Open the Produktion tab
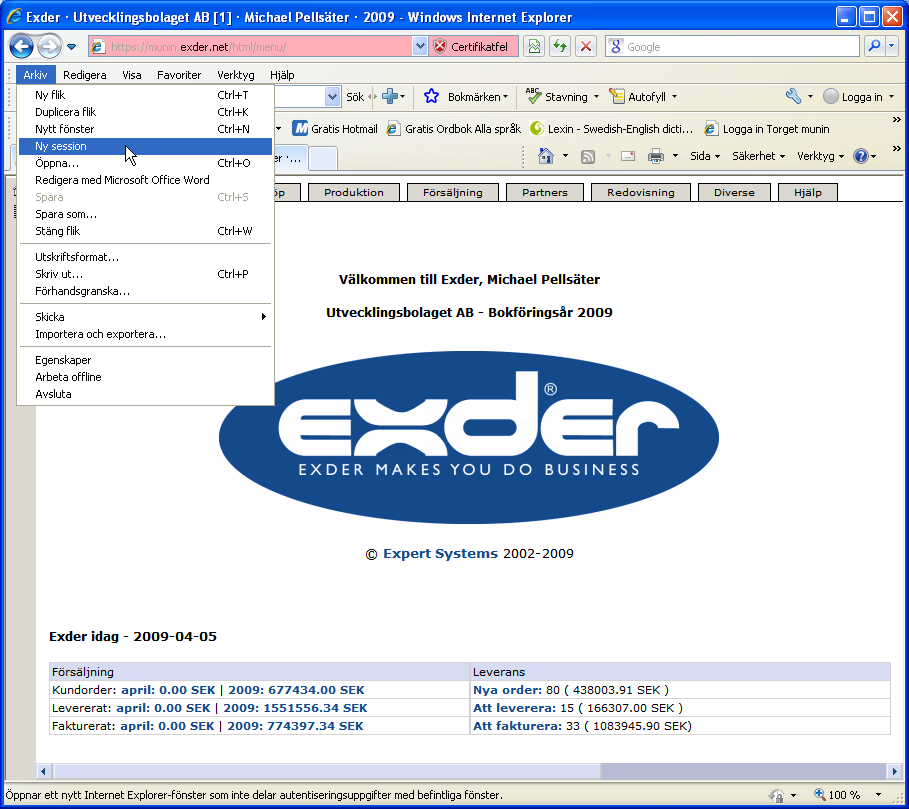The width and height of the screenshot is (909, 809). click(354, 192)
